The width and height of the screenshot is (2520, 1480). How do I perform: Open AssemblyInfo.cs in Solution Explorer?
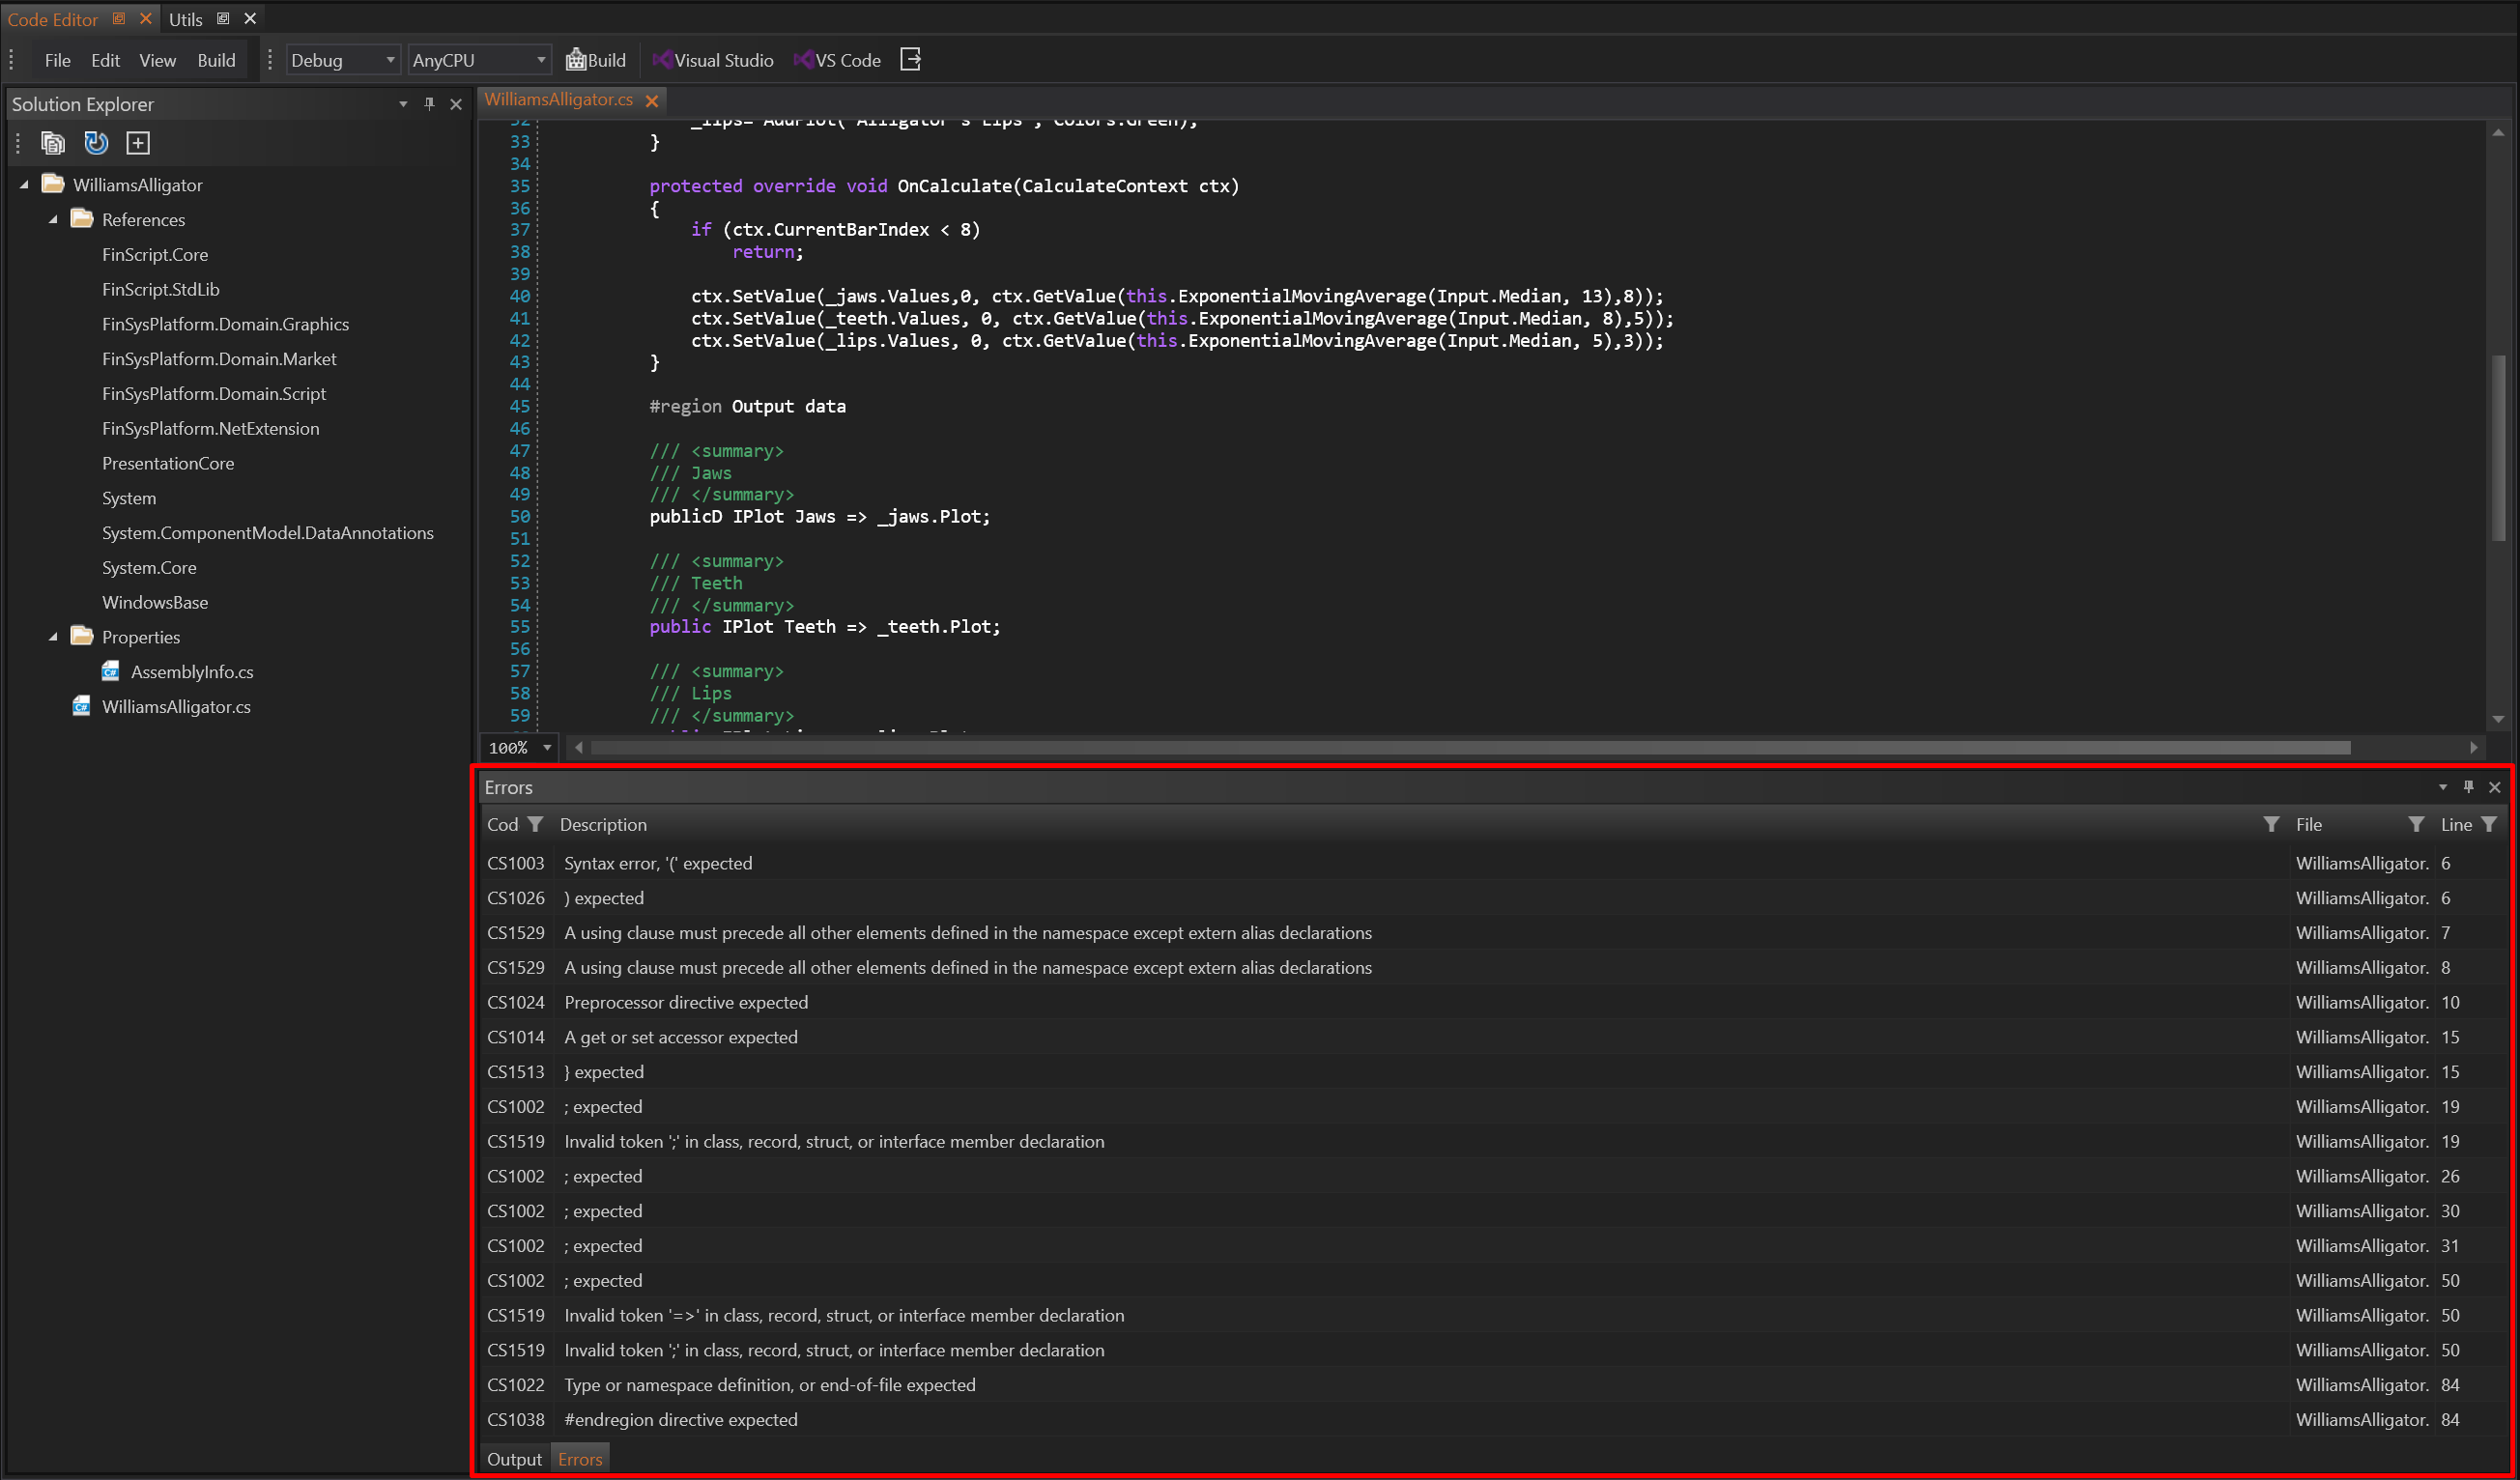tap(191, 672)
